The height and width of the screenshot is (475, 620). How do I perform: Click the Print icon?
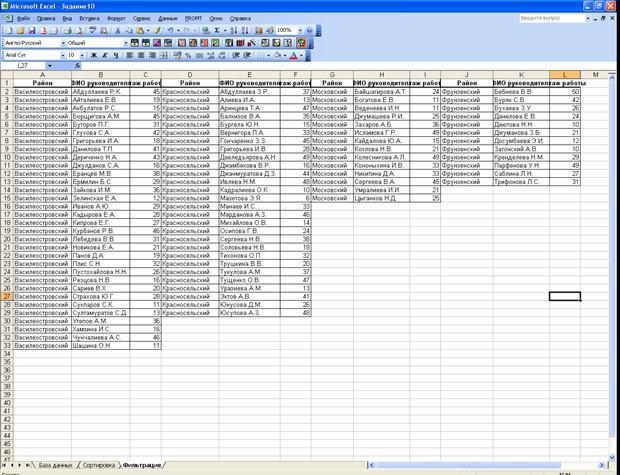point(67,30)
